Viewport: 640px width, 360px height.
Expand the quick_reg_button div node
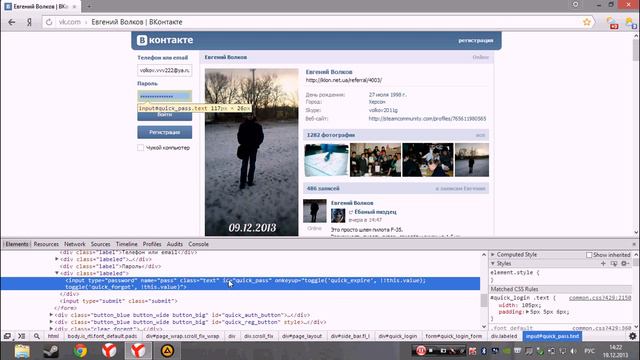click(x=51, y=322)
